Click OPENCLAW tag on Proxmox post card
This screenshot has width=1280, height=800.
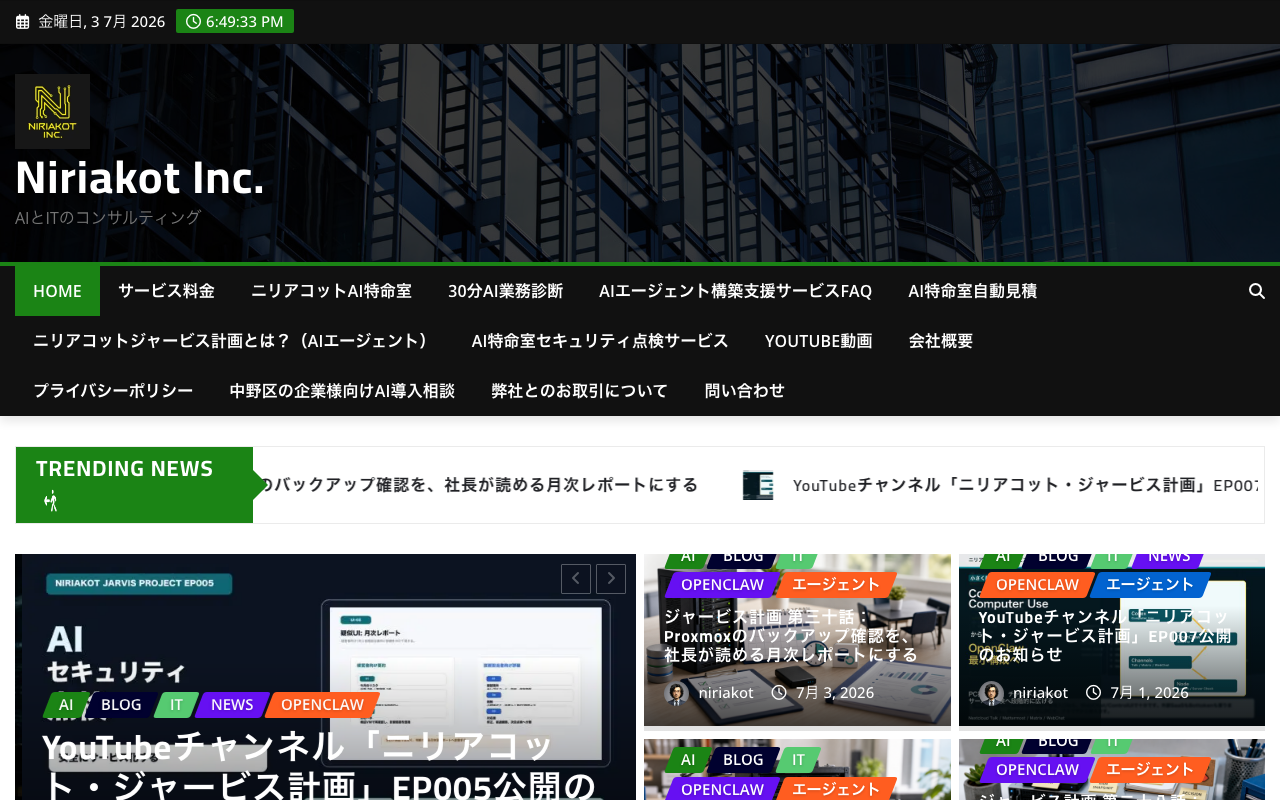pyautogui.click(x=722, y=585)
